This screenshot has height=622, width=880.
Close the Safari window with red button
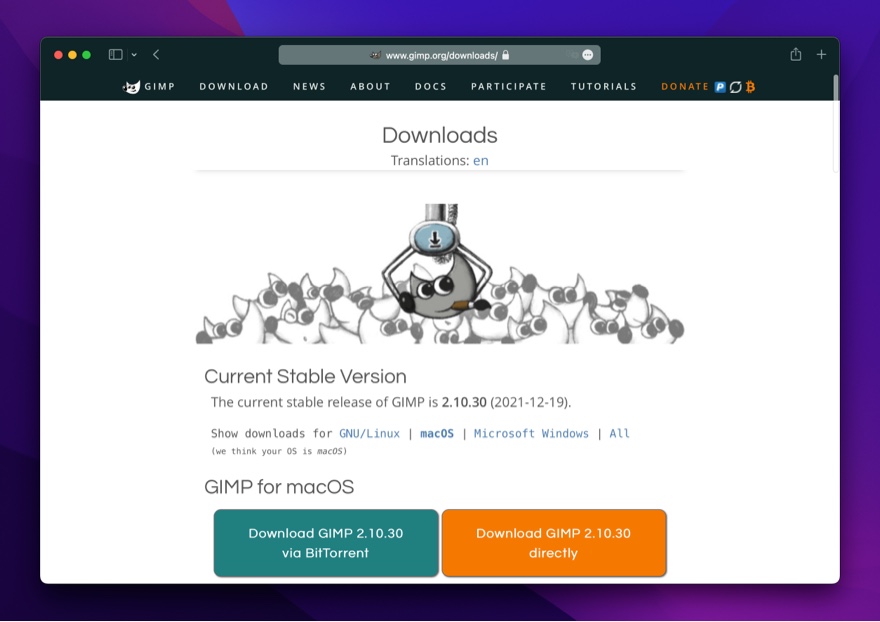[58, 54]
